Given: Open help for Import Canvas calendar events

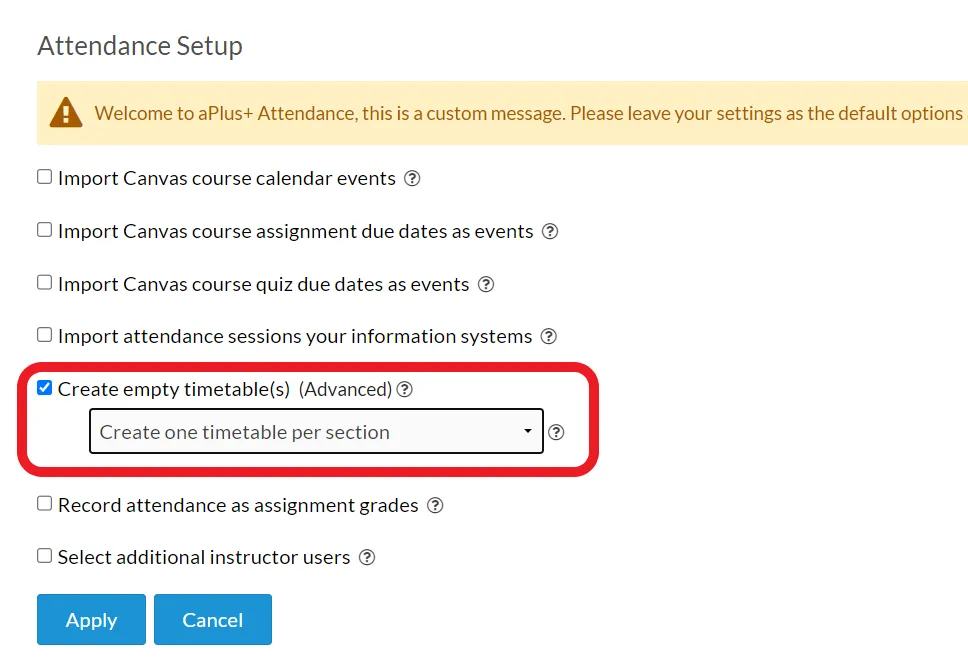Looking at the screenshot, I should click(412, 178).
